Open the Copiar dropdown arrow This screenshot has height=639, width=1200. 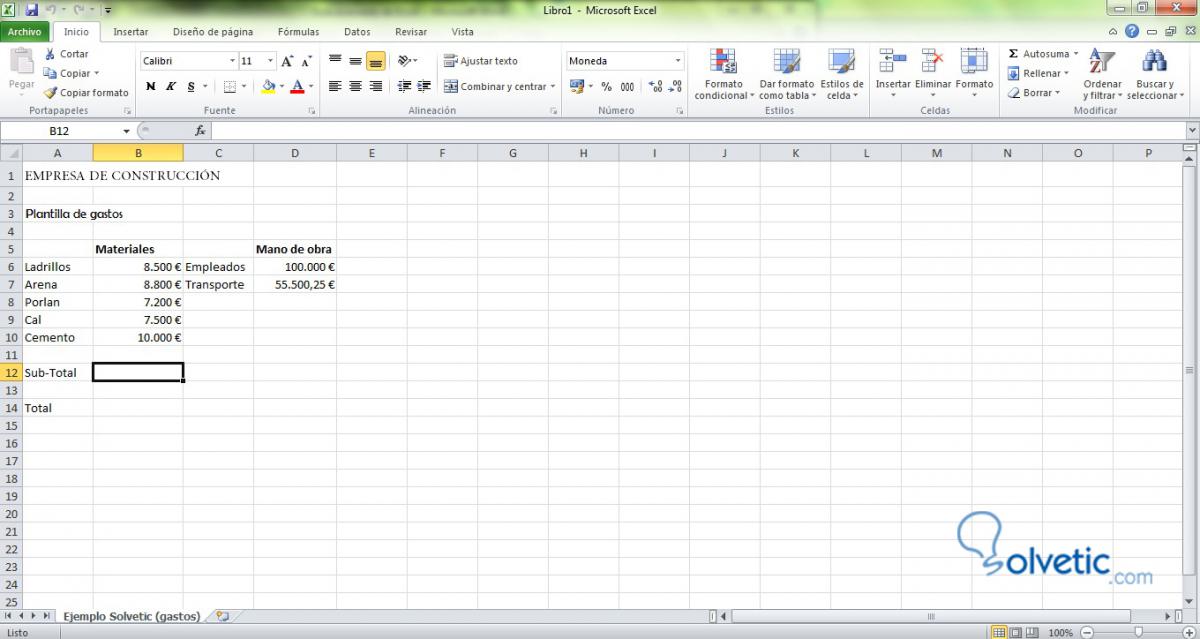click(97, 73)
